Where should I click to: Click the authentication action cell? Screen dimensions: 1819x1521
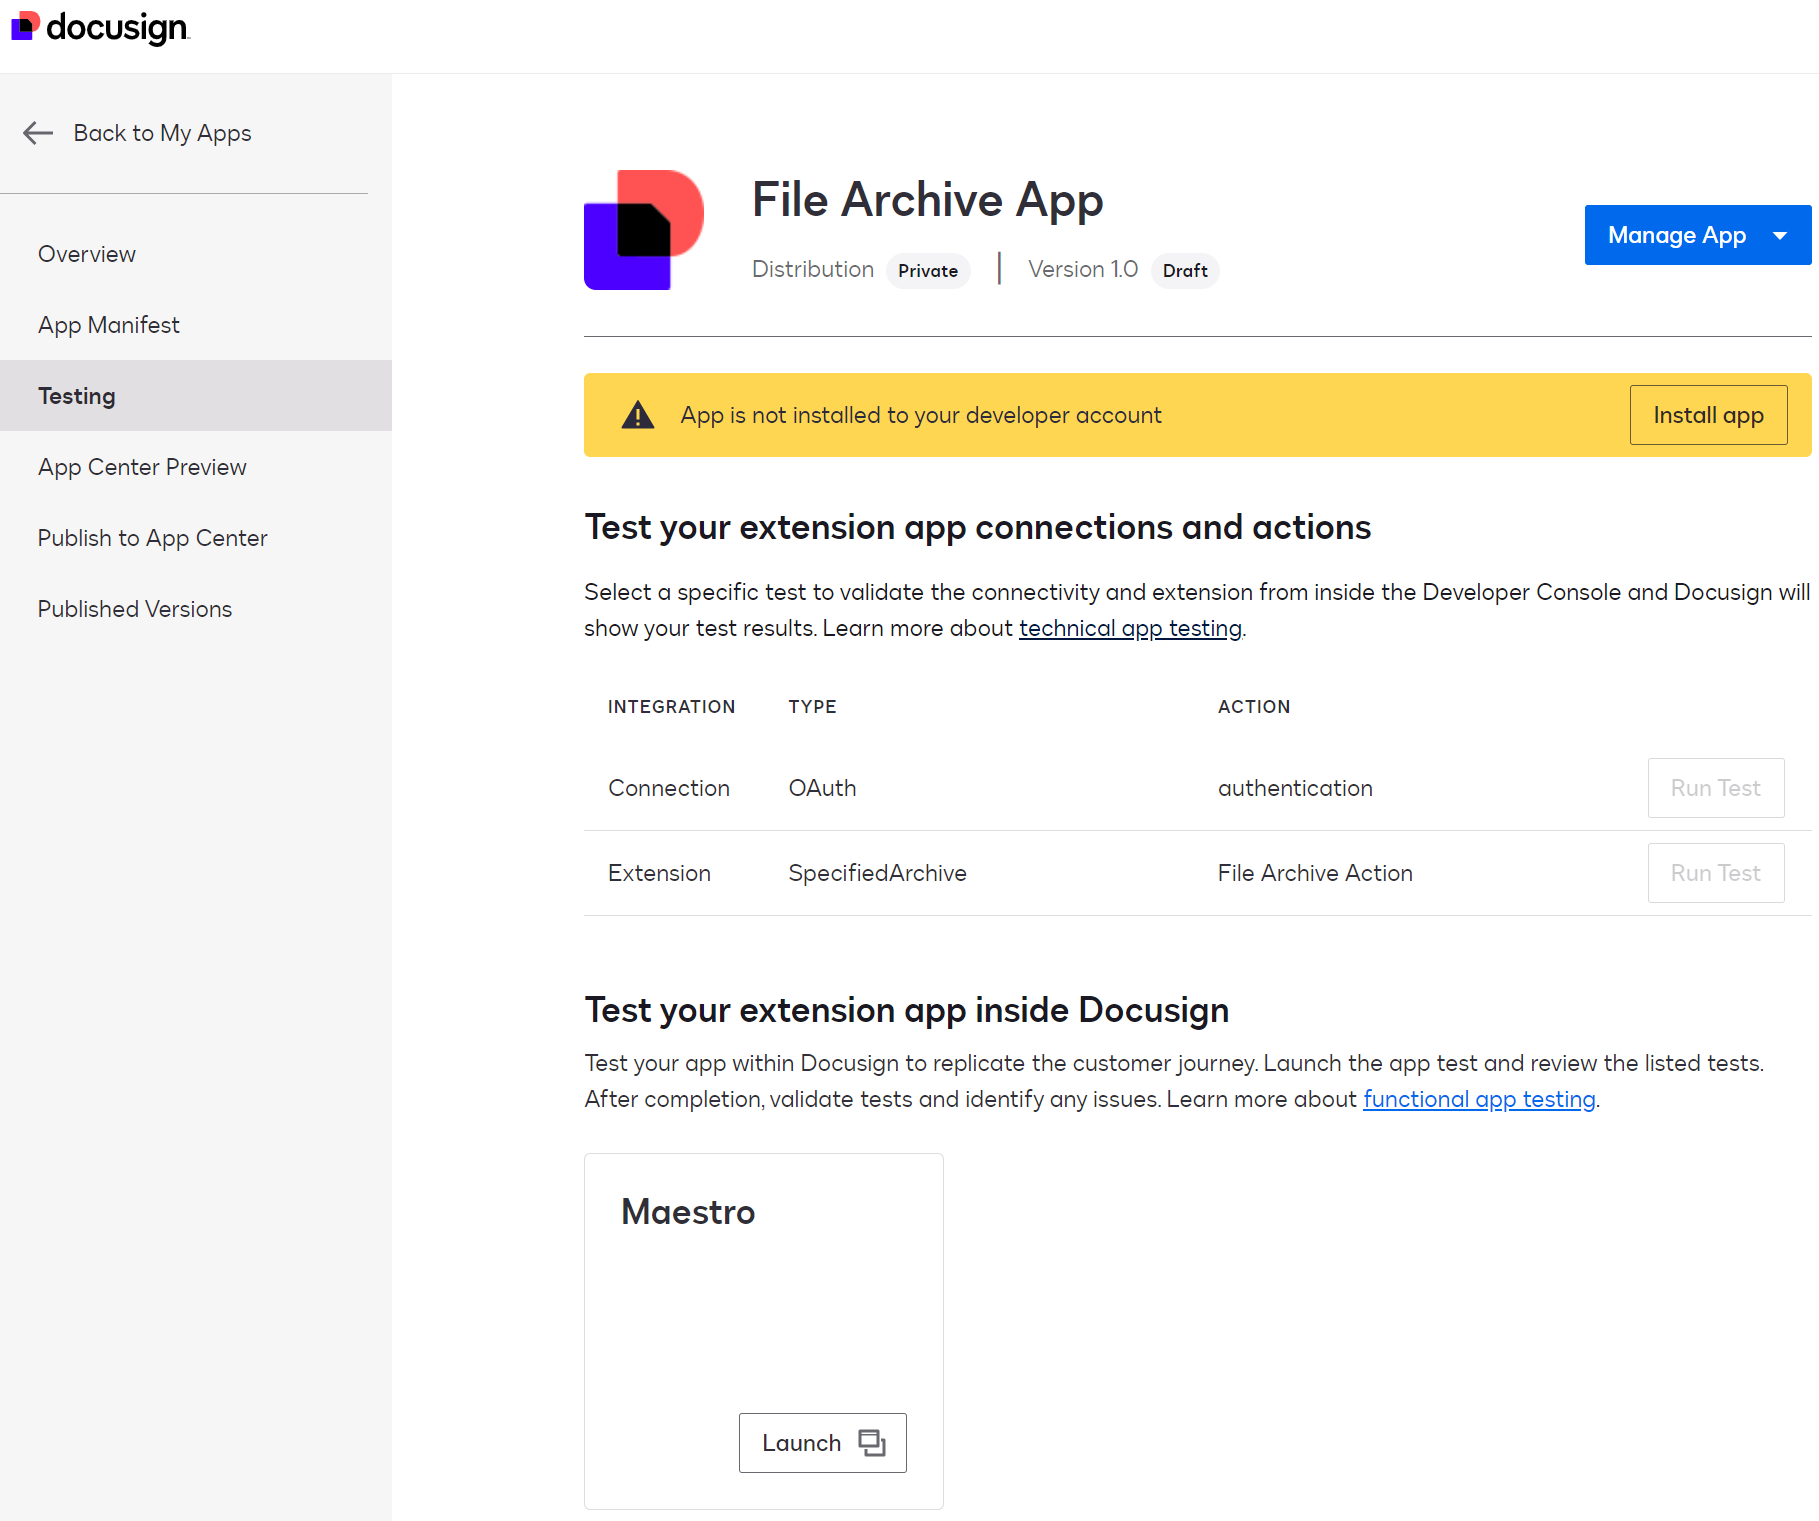[x=1295, y=788]
